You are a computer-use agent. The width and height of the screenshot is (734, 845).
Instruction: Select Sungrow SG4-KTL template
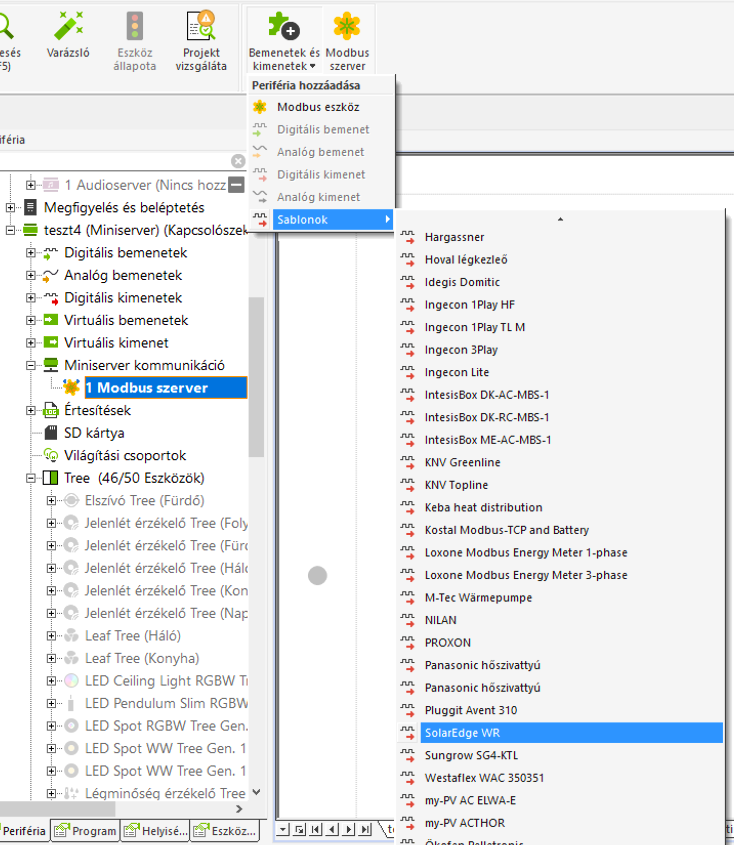560,756
